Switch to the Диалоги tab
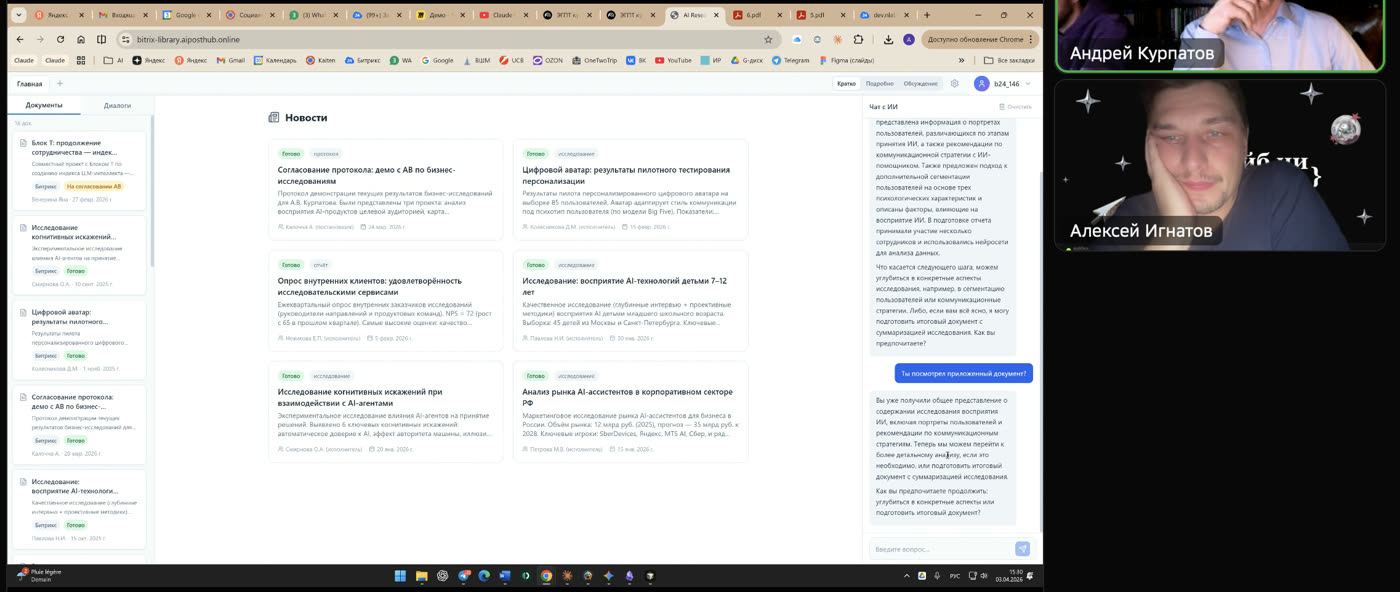 117,105
